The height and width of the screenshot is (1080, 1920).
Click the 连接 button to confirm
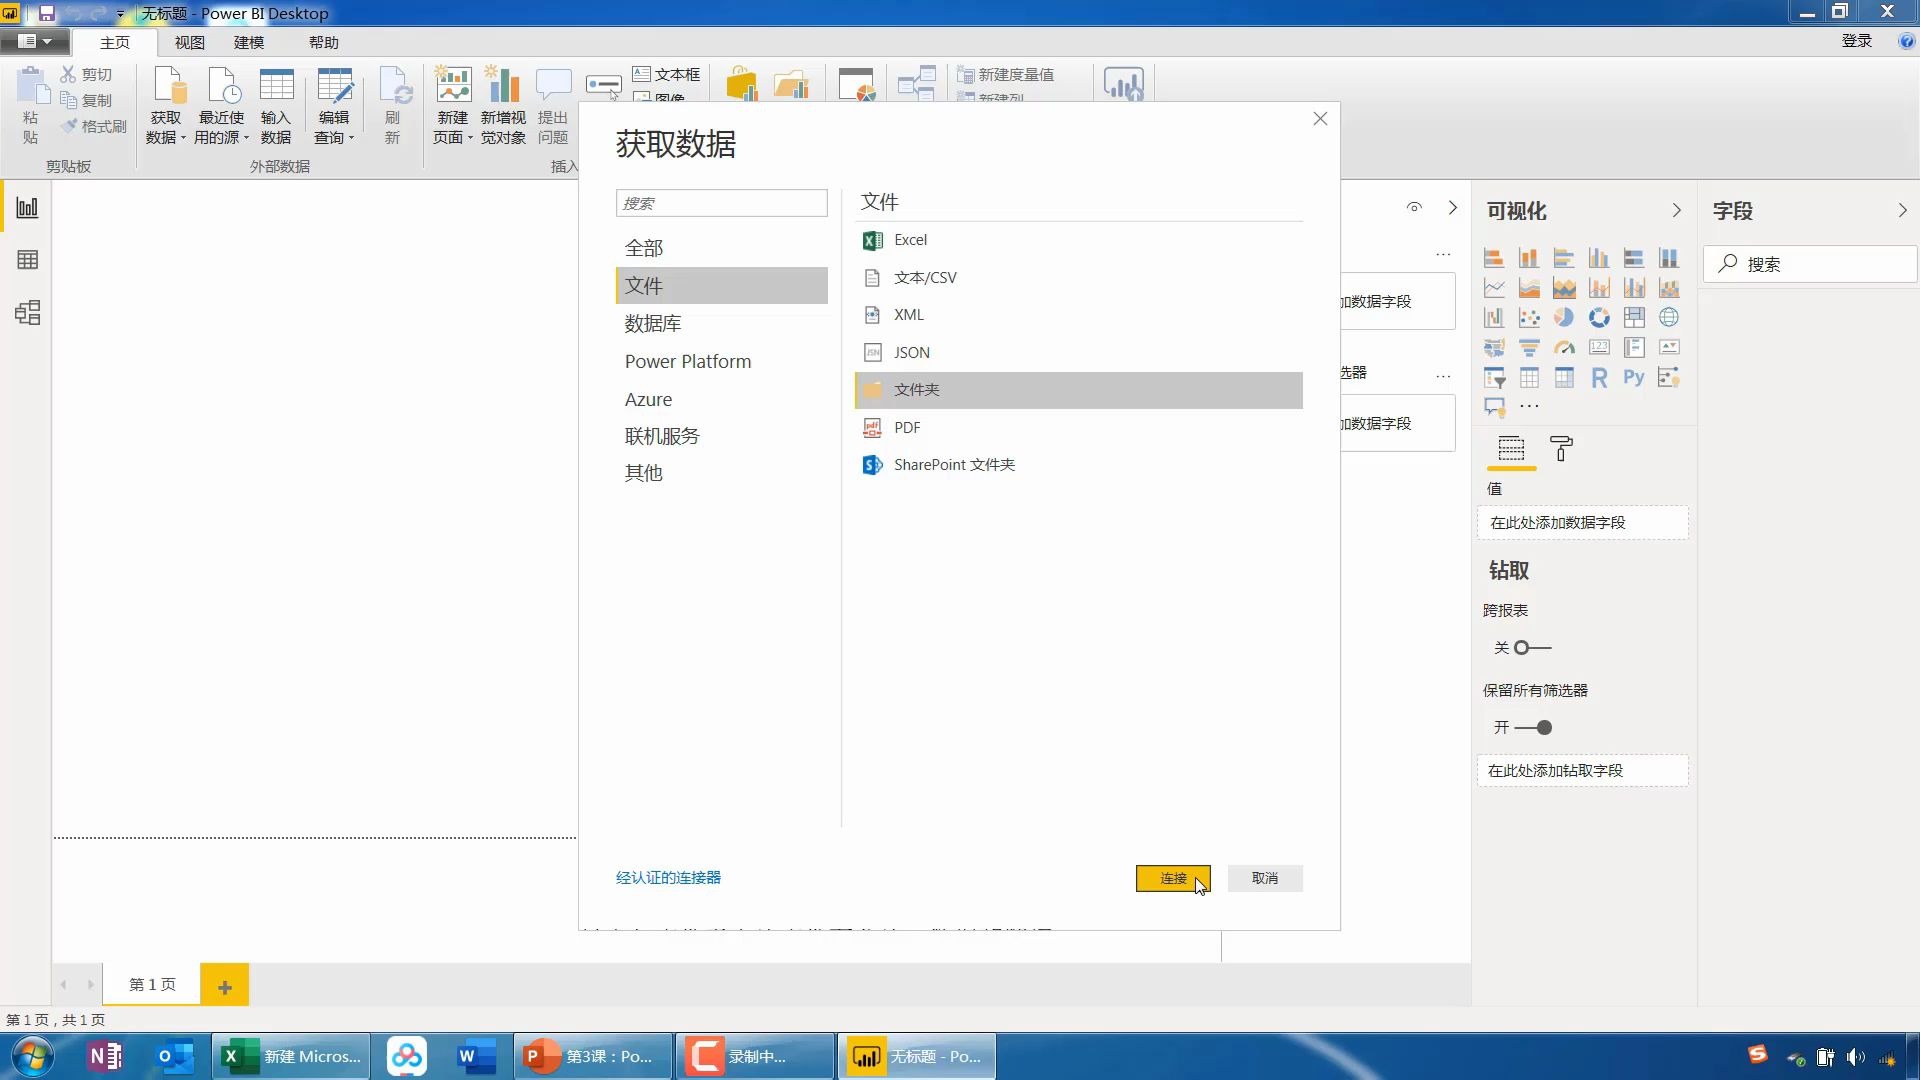click(x=1172, y=878)
